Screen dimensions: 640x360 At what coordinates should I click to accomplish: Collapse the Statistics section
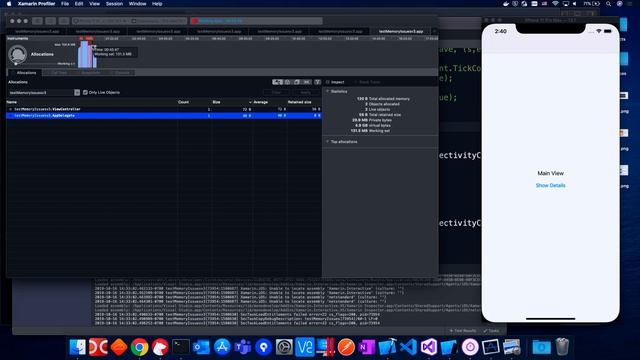tap(327, 91)
